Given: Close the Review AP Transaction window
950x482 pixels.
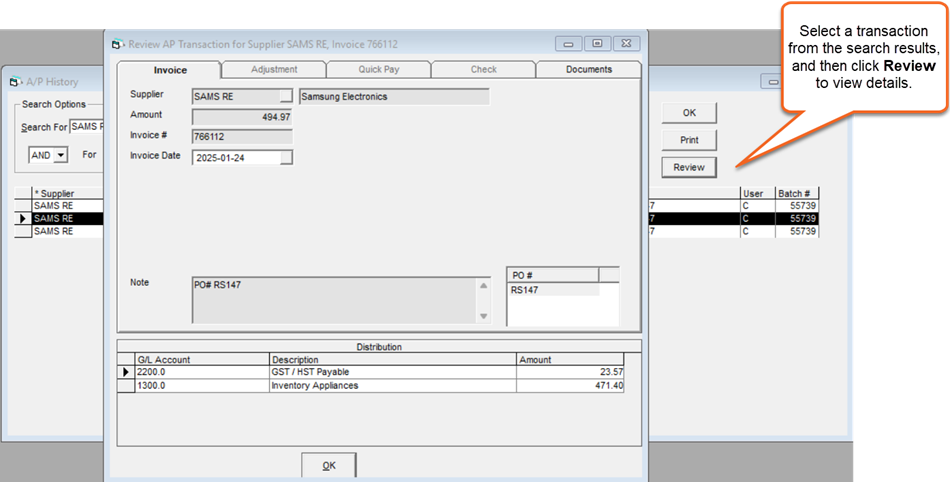Looking at the screenshot, I should point(626,44).
